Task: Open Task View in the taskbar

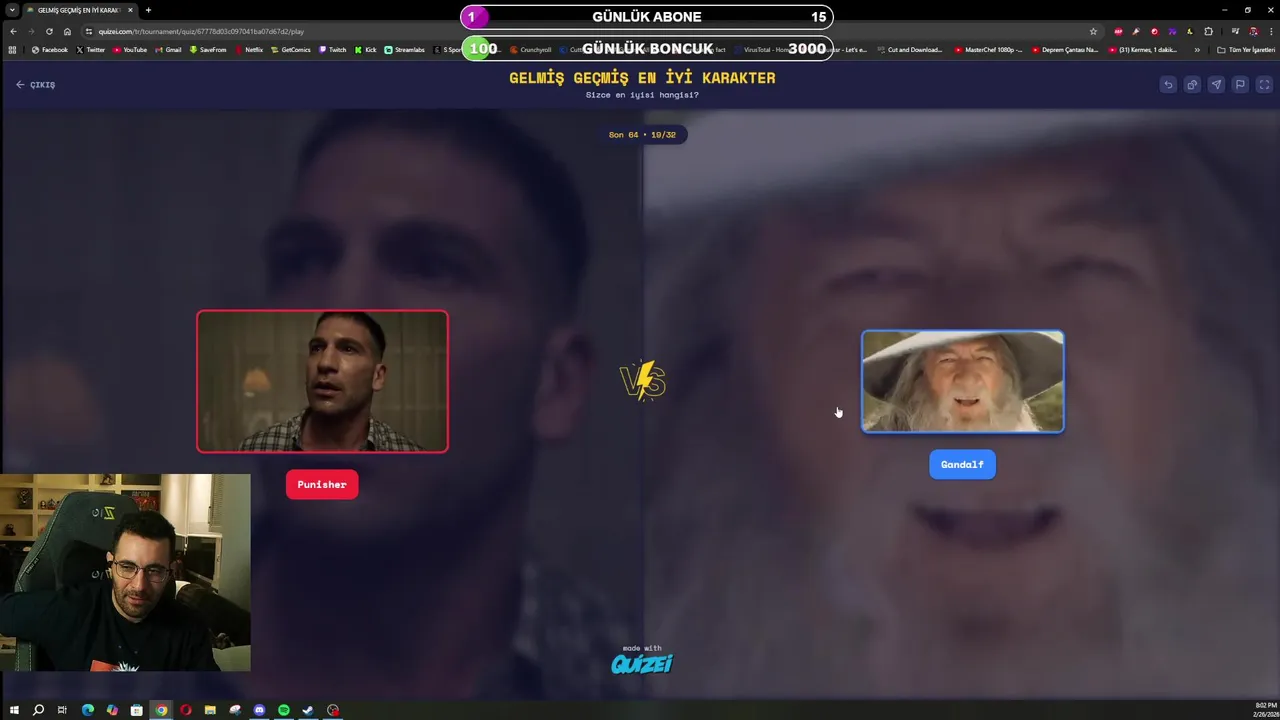Action: tap(62, 710)
